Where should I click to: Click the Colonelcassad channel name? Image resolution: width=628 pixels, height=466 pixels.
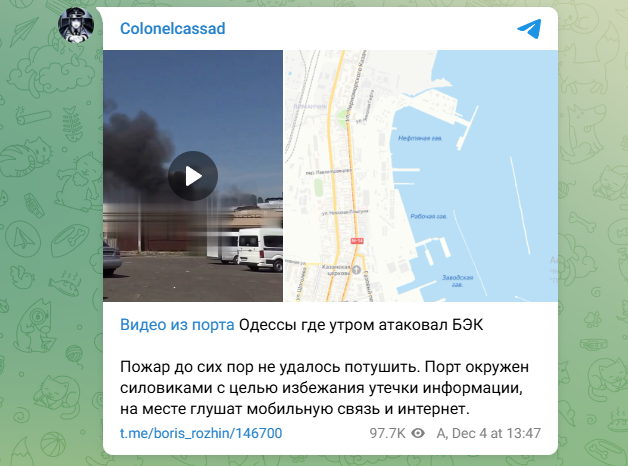173,28
